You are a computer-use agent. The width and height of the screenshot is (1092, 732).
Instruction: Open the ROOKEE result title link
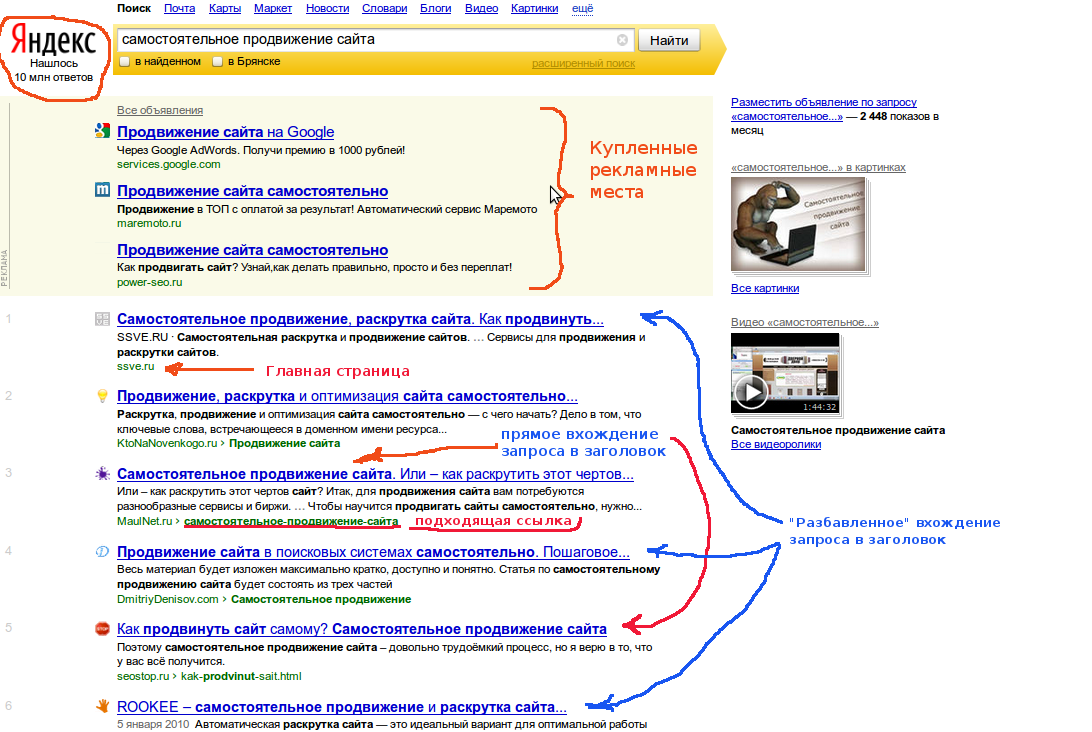coord(342,707)
